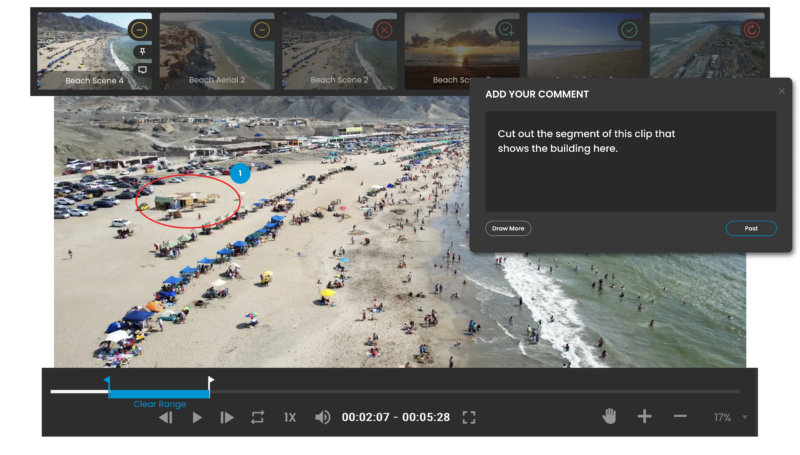
Task: Step forward one frame
Action: point(227,418)
